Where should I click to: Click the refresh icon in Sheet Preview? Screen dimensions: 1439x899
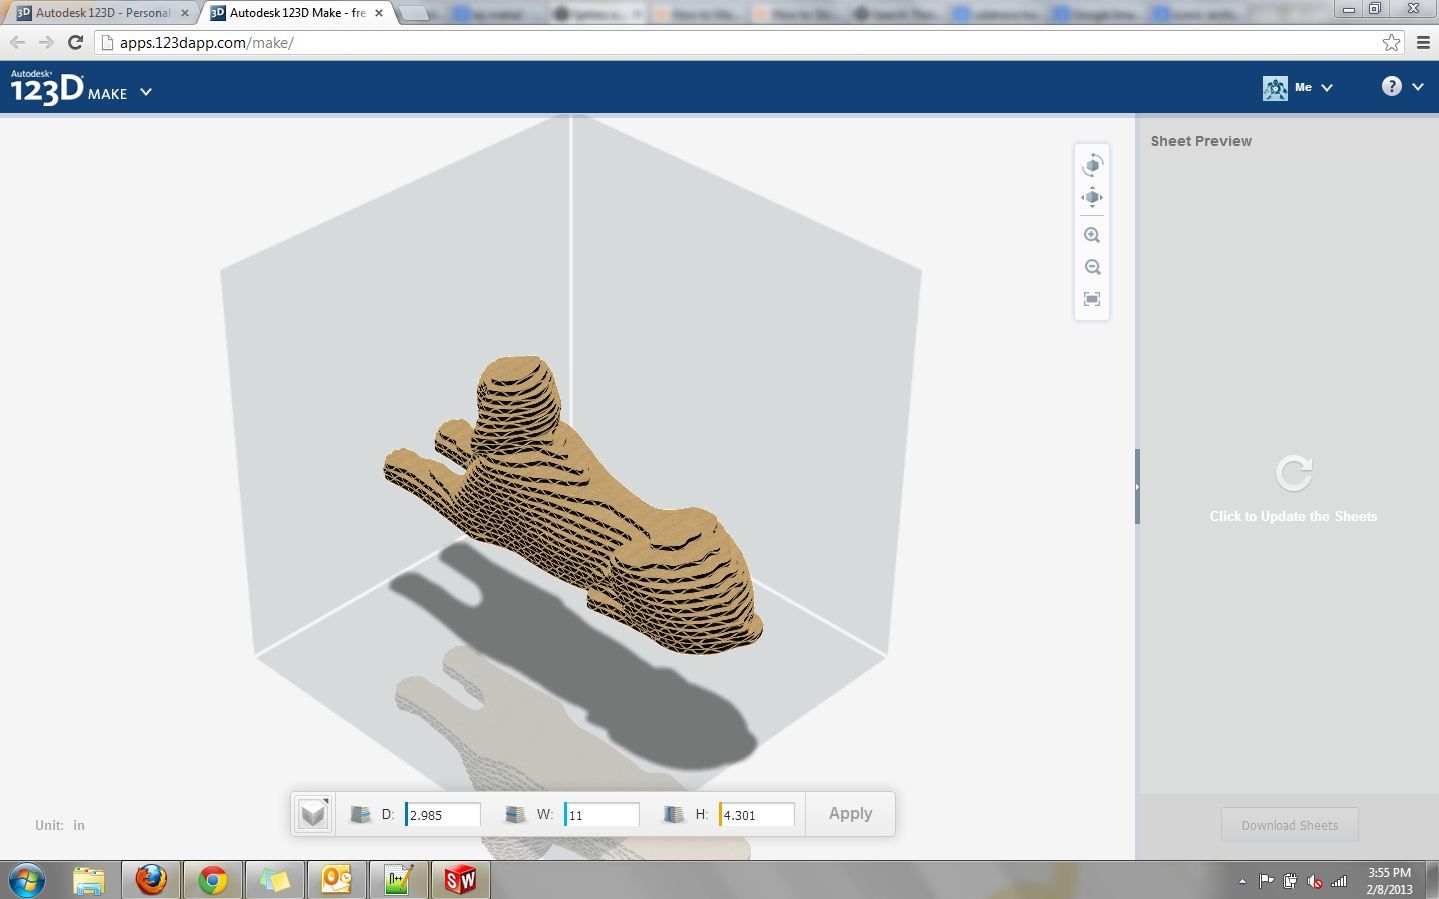1293,472
